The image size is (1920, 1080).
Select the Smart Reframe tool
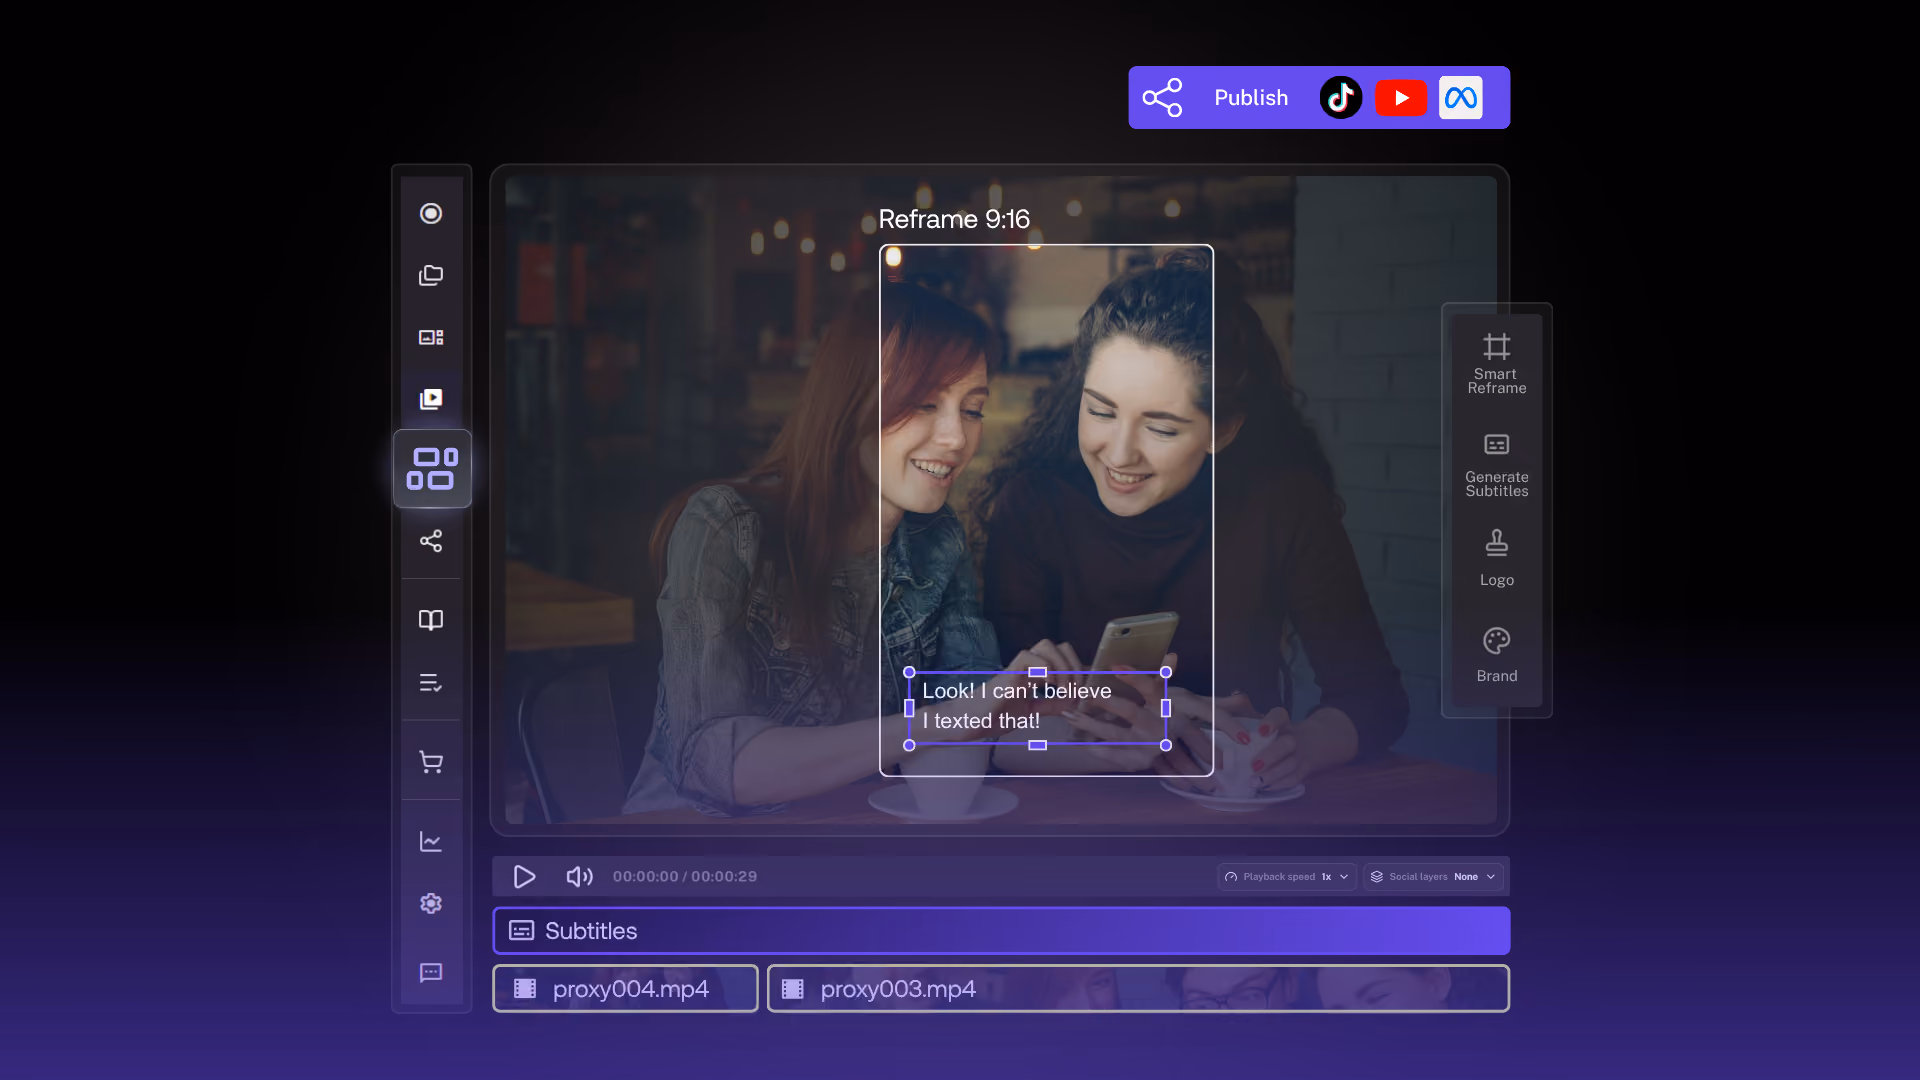pyautogui.click(x=1497, y=364)
